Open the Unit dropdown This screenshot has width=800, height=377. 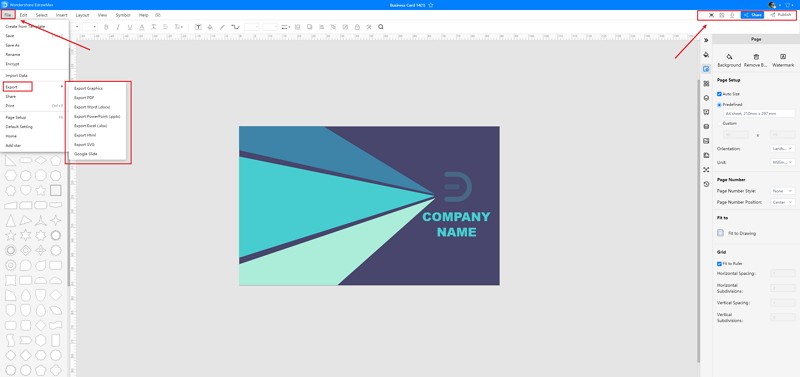[782, 162]
